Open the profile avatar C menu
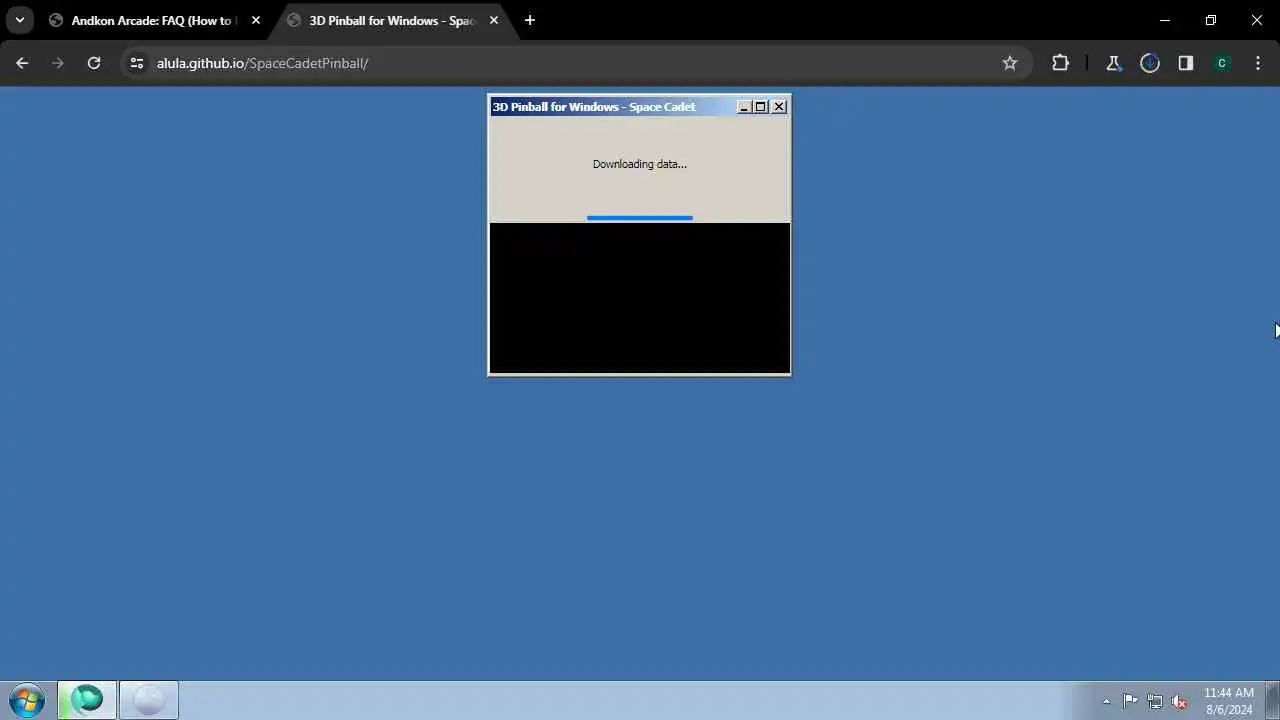The width and height of the screenshot is (1280, 720). pos(1222,63)
